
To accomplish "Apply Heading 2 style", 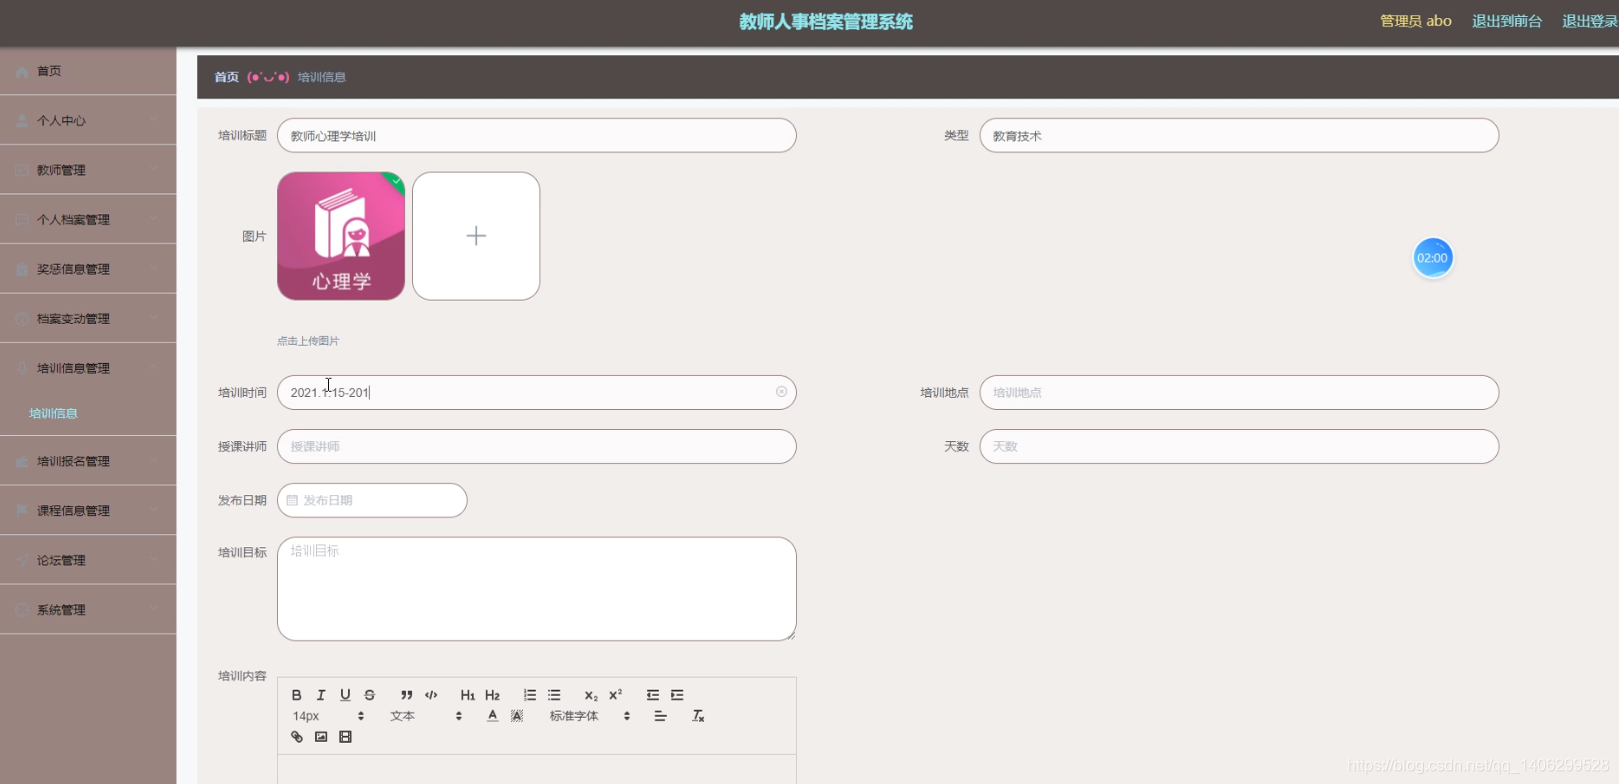I will coord(492,695).
